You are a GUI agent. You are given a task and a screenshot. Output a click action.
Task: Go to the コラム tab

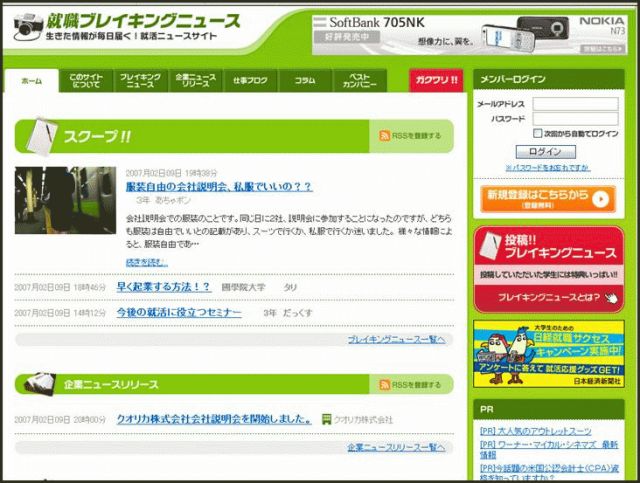305,81
